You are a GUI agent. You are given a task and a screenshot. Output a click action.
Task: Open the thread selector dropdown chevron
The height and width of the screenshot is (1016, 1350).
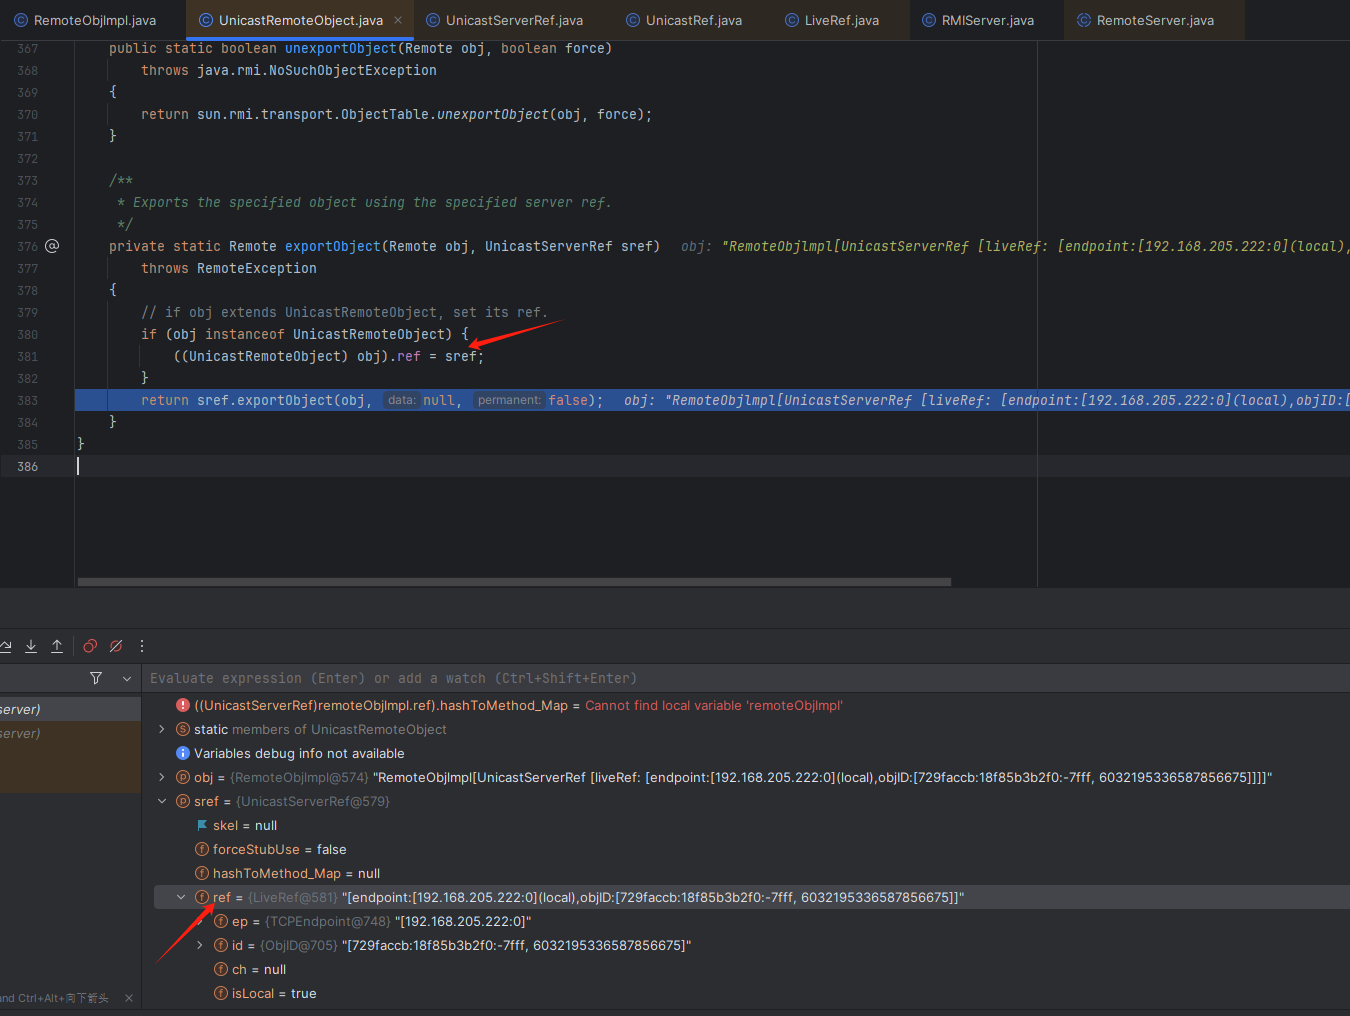(127, 678)
